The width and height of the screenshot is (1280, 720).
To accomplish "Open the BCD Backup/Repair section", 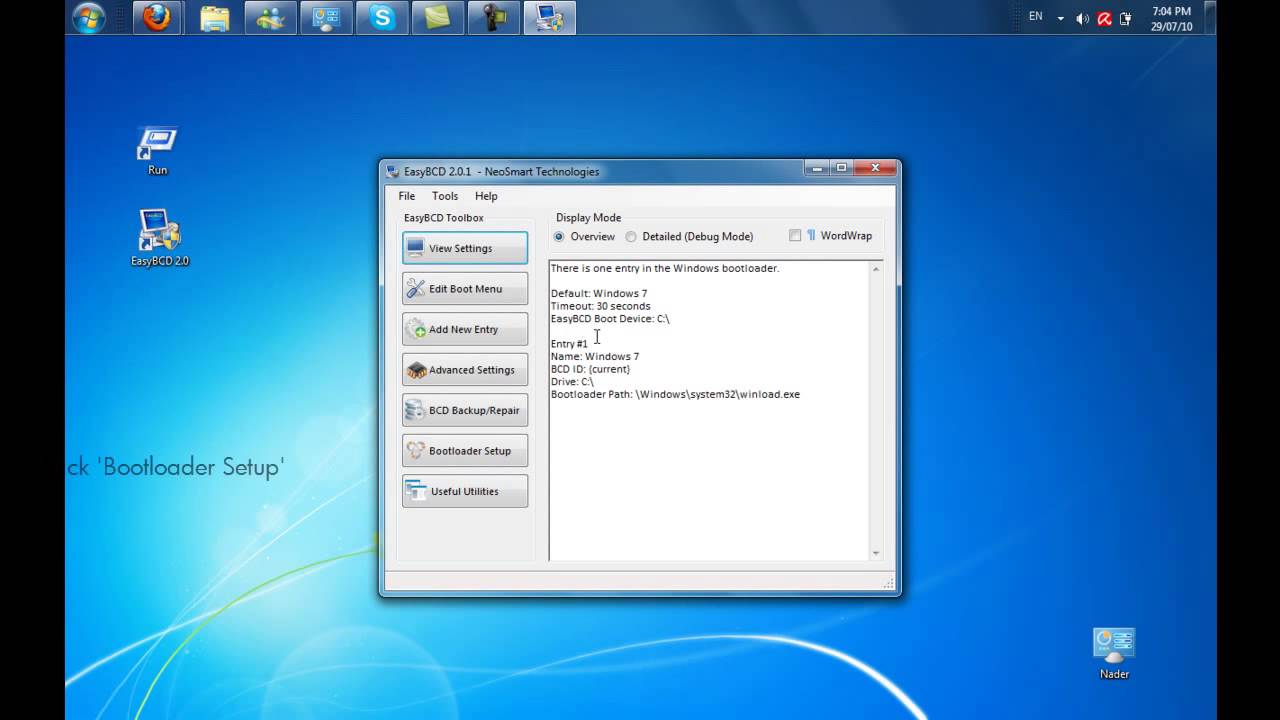I will pyautogui.click(x=465, y=410).
